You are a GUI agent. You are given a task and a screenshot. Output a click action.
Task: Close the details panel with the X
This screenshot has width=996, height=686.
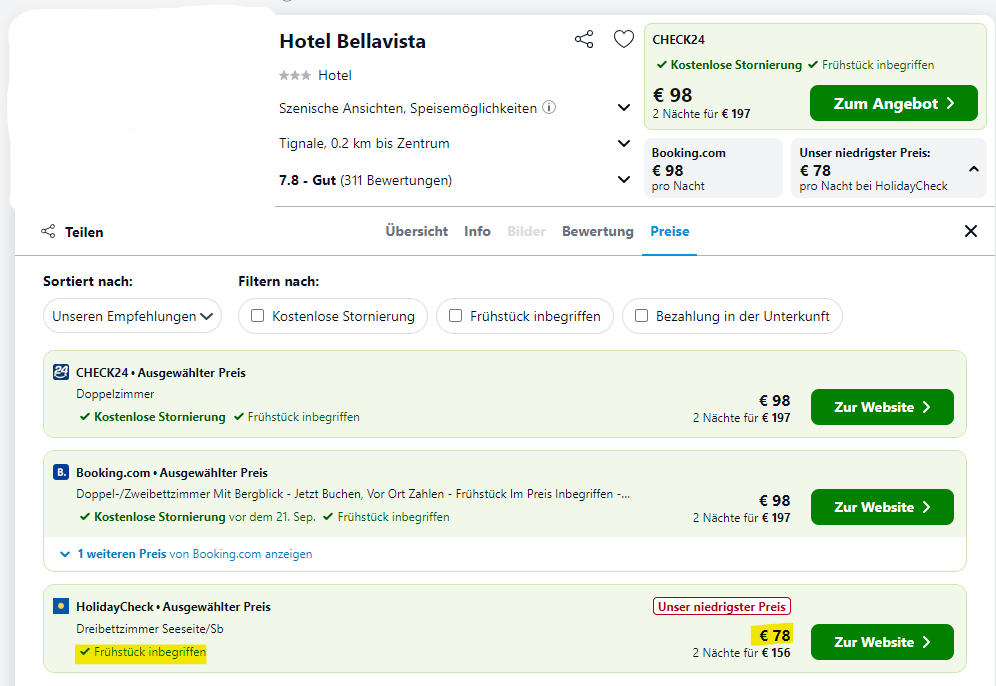971,231
